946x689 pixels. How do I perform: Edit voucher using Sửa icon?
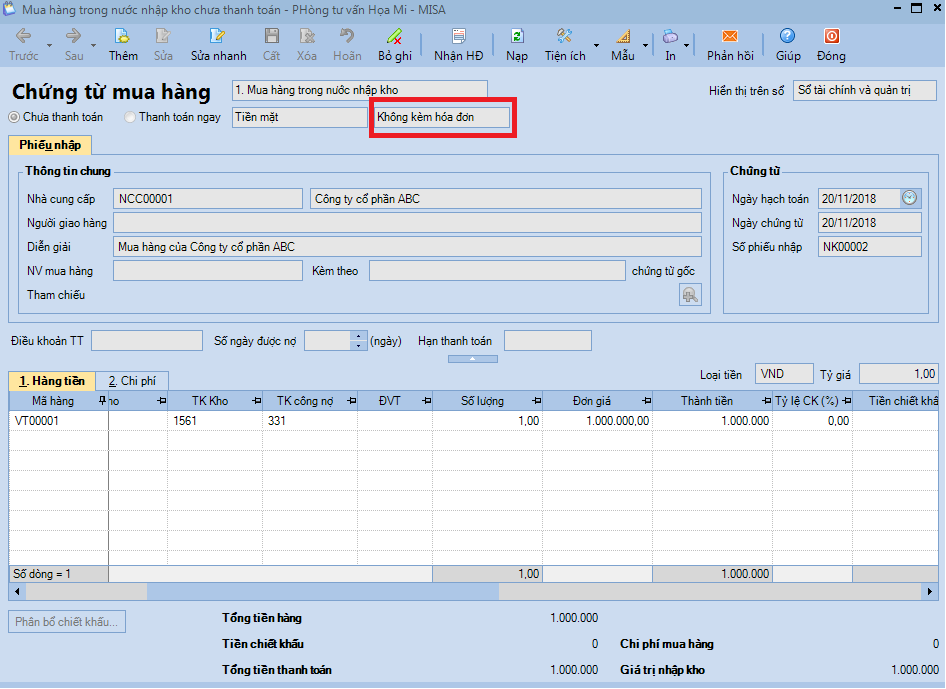point(163,45)
